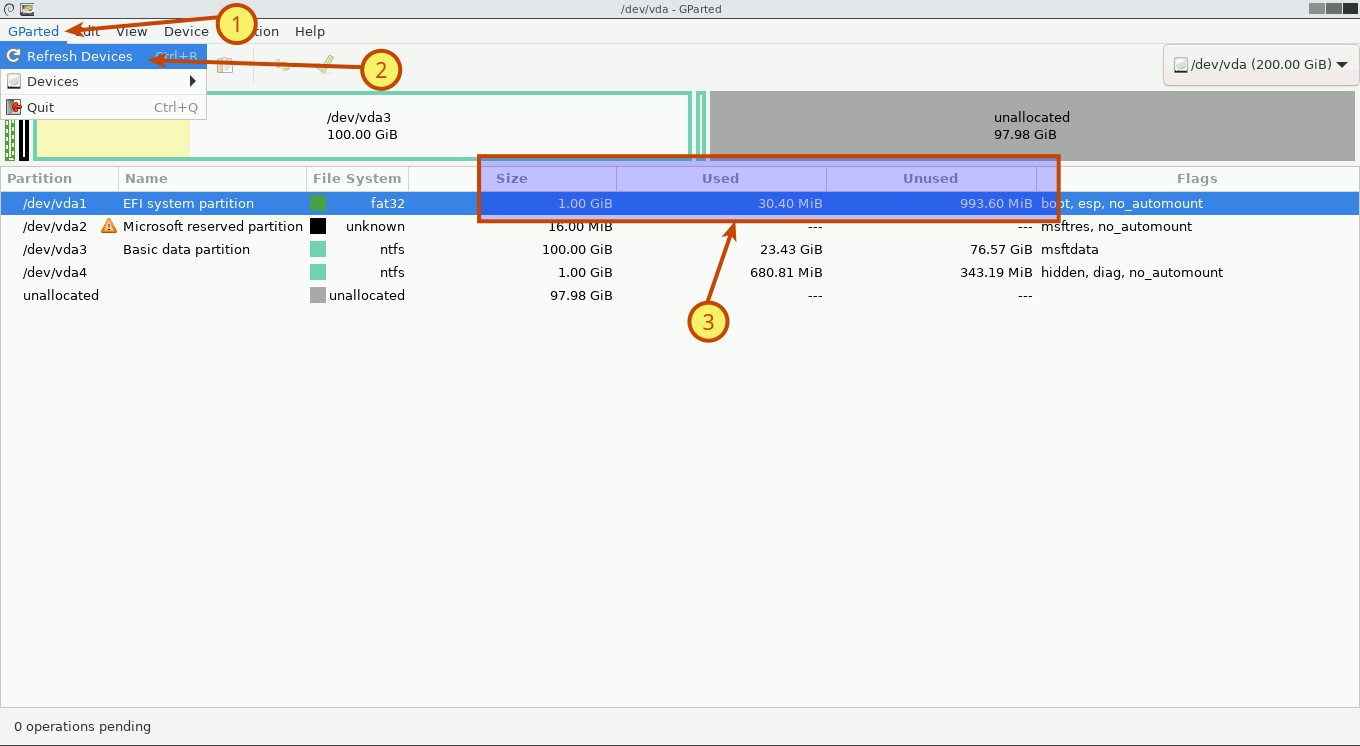Open the Device menu
Viewport: 1360px width, 746px height.
(x=186, y=31)
